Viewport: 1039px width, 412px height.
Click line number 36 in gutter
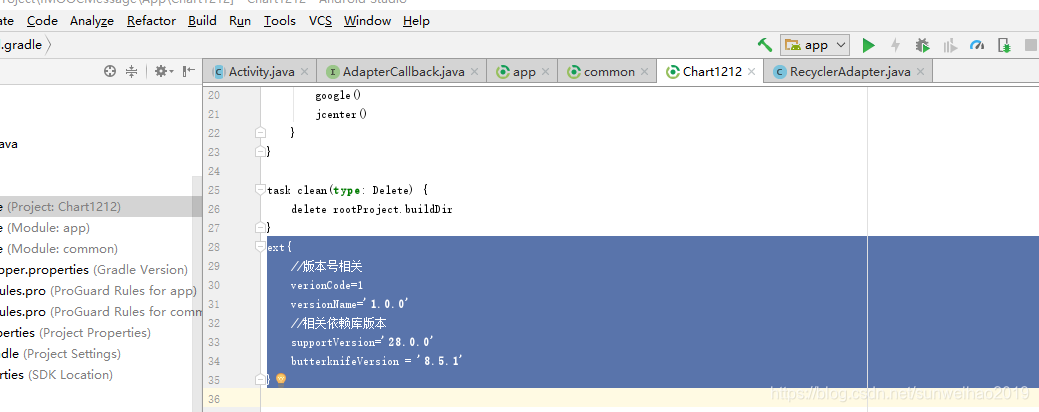coord(213,399)
